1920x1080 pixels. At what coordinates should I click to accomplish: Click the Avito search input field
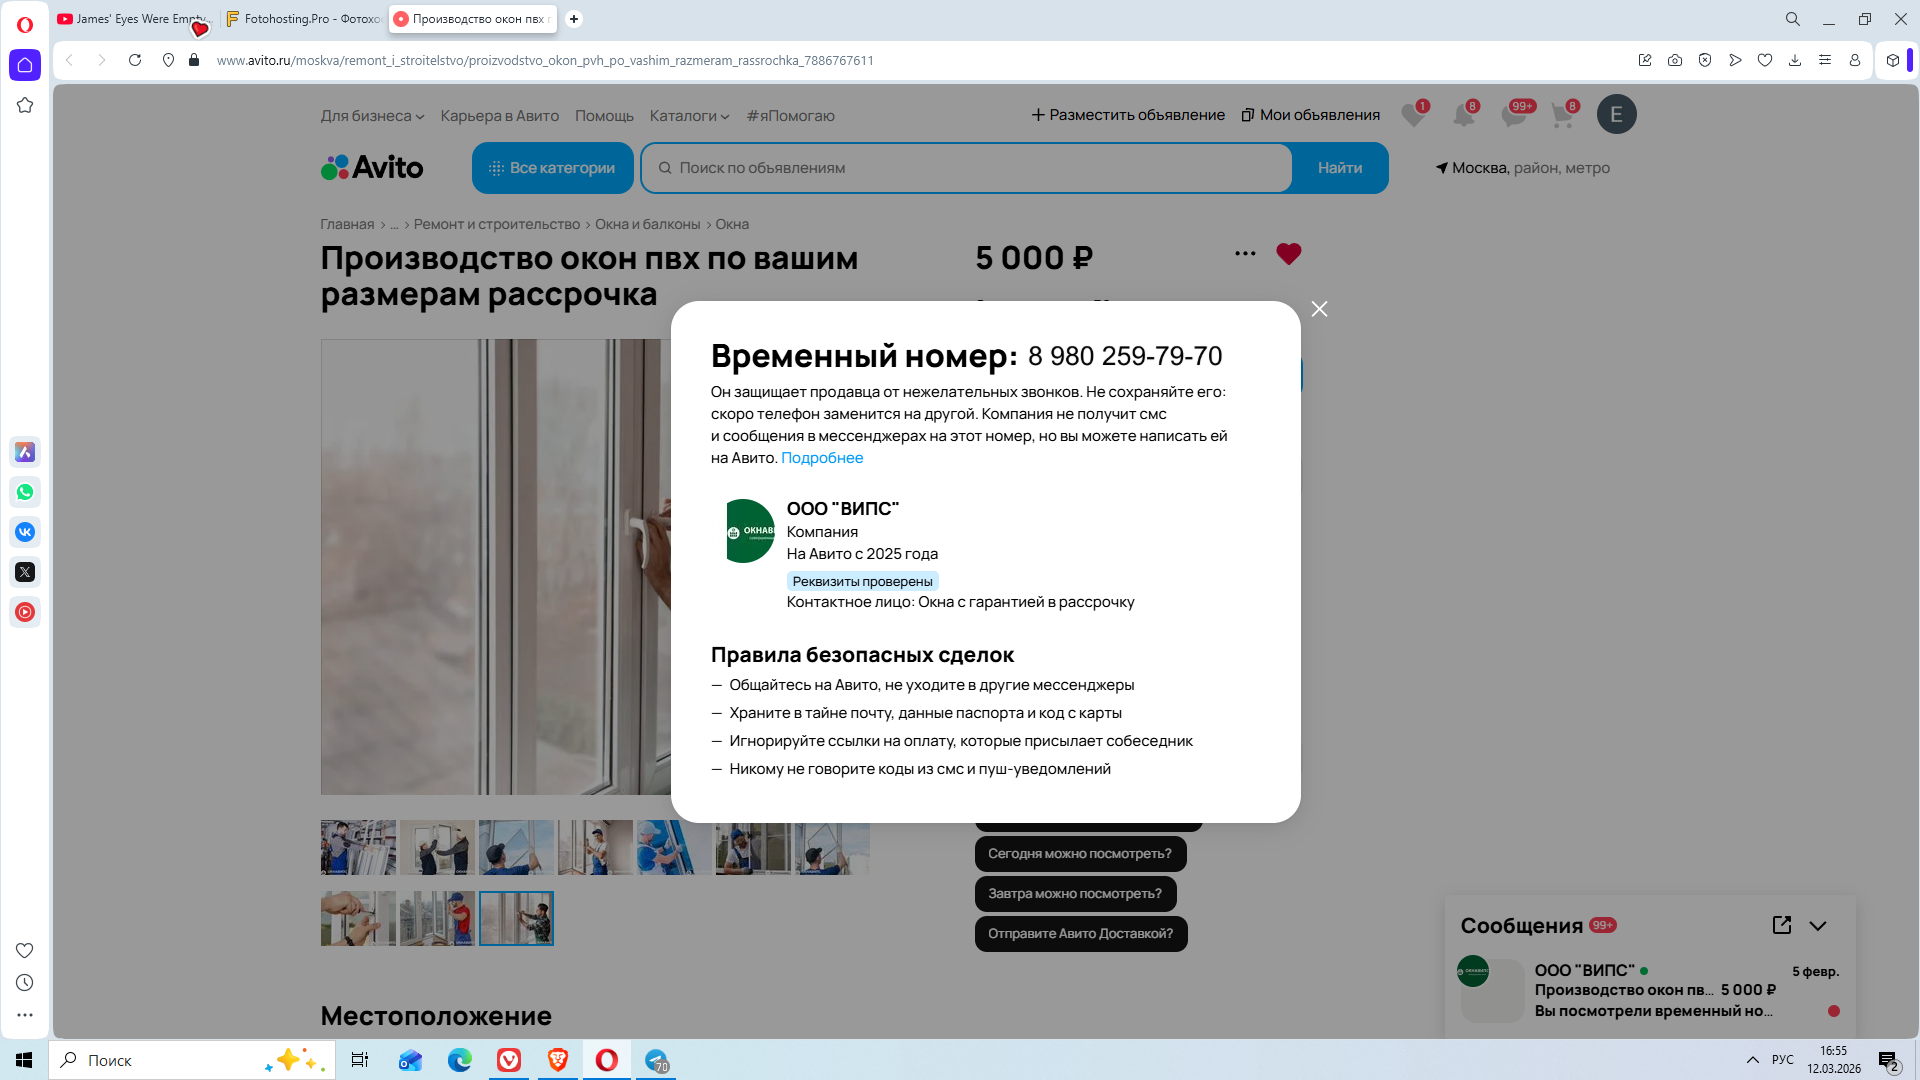coord(965,168)
